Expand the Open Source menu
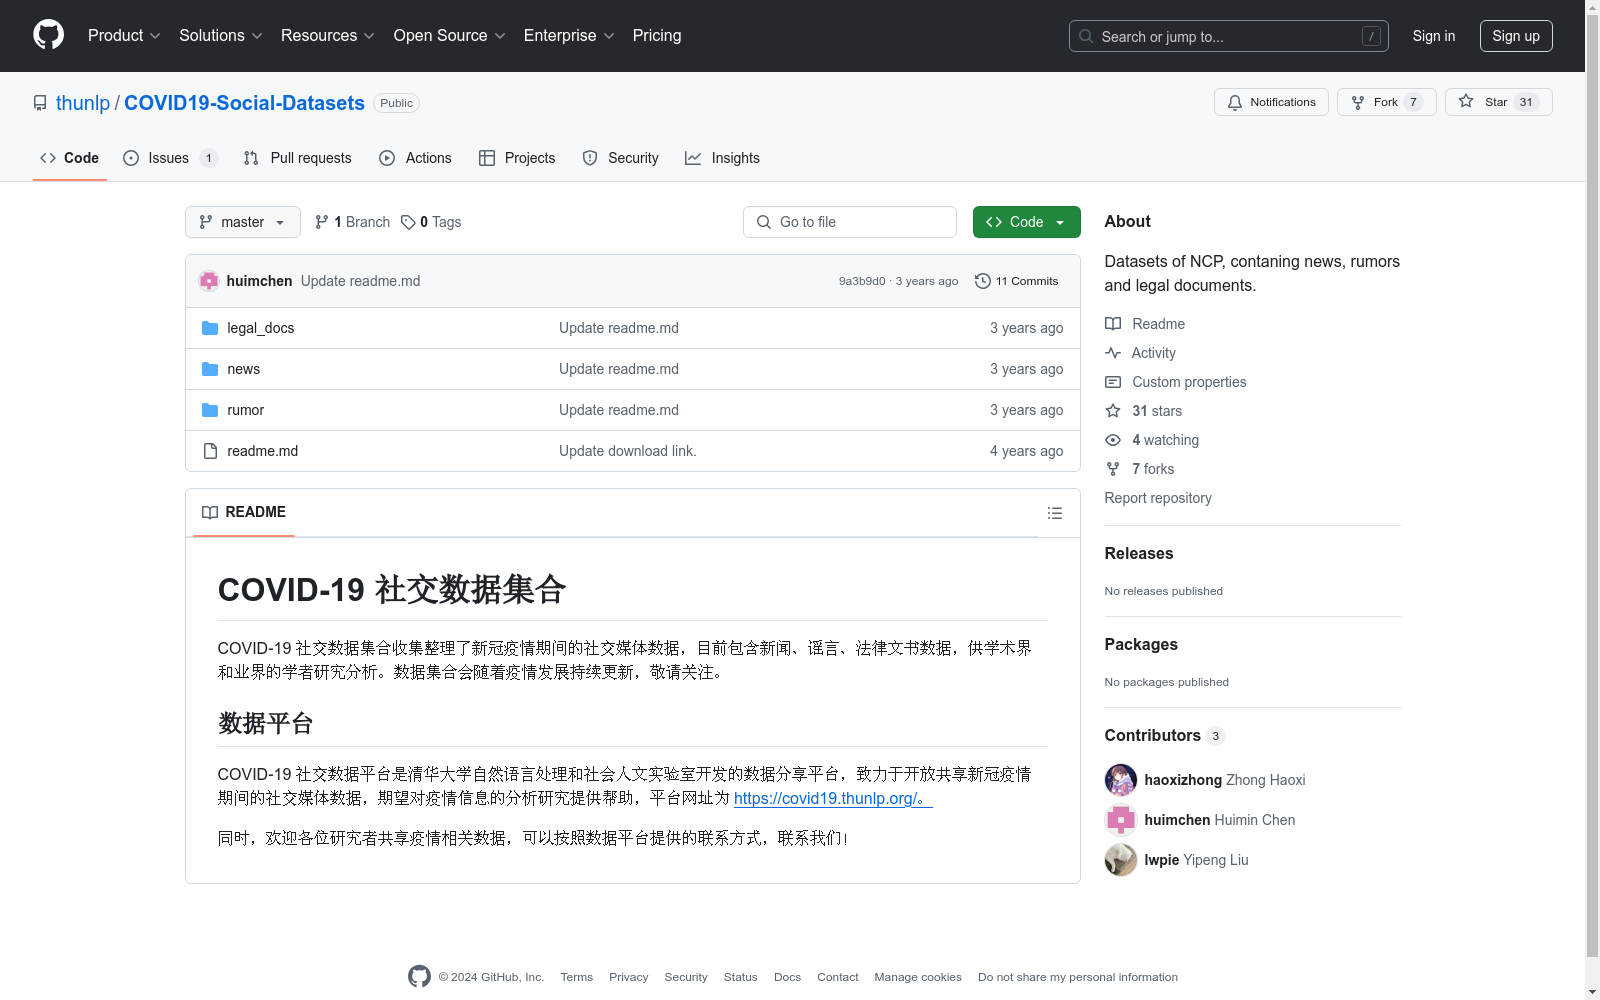The image size is (1600, 1000). [450, 35]
